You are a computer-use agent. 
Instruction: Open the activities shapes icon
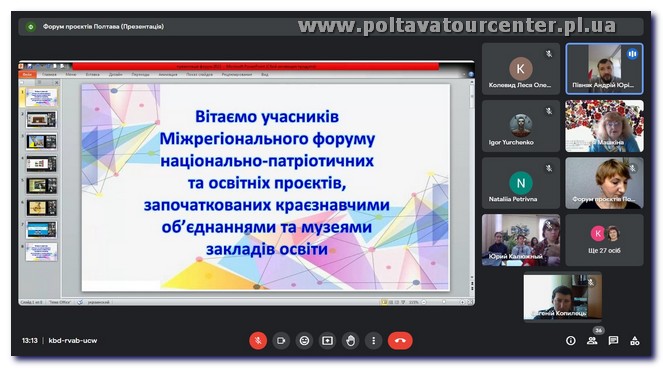click(635, 341)
